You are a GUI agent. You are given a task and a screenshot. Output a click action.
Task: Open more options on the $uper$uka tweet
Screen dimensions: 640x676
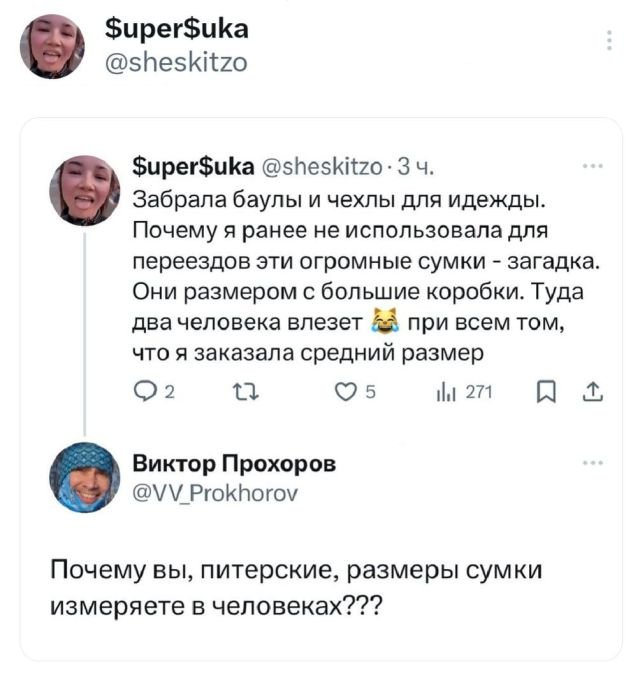[x=597, y=166]
